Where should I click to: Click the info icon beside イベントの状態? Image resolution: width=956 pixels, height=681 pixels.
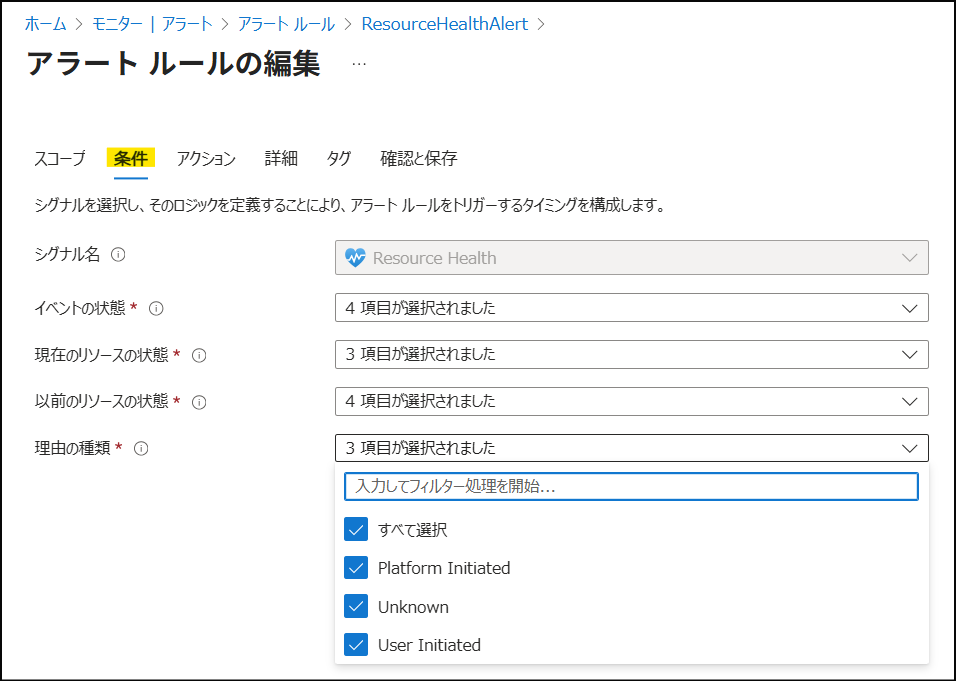click(156, 308)
